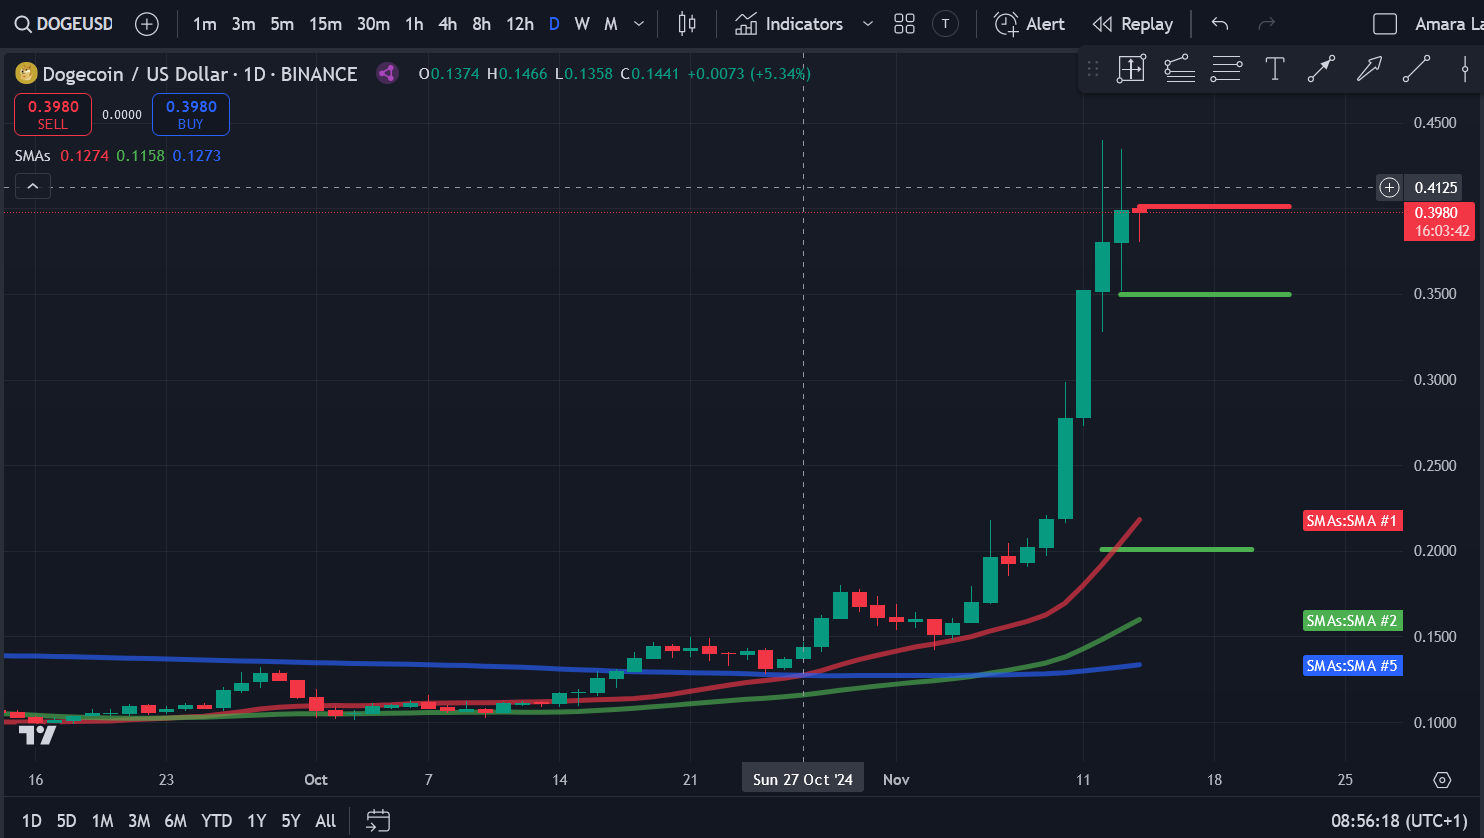Click the purple icon beside BINANCE
The image size is (1484, 838).
387,73
